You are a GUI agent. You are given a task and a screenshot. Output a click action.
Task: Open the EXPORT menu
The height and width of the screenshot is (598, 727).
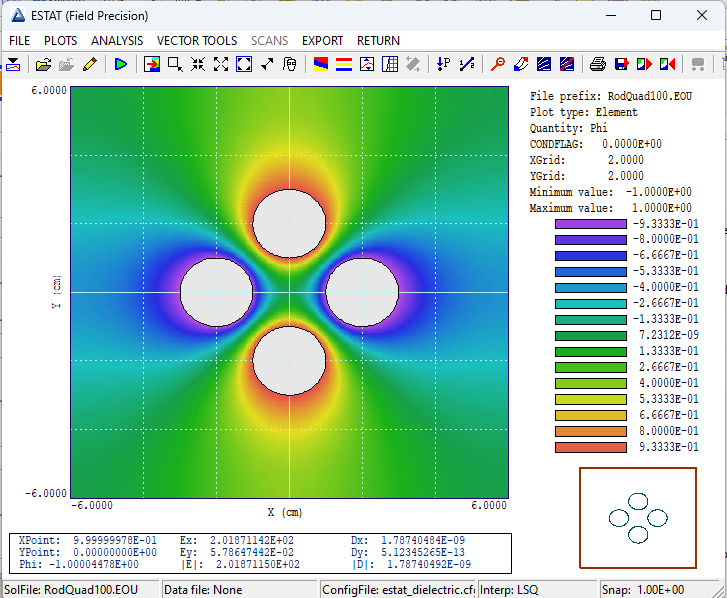(x=322, y=41)
